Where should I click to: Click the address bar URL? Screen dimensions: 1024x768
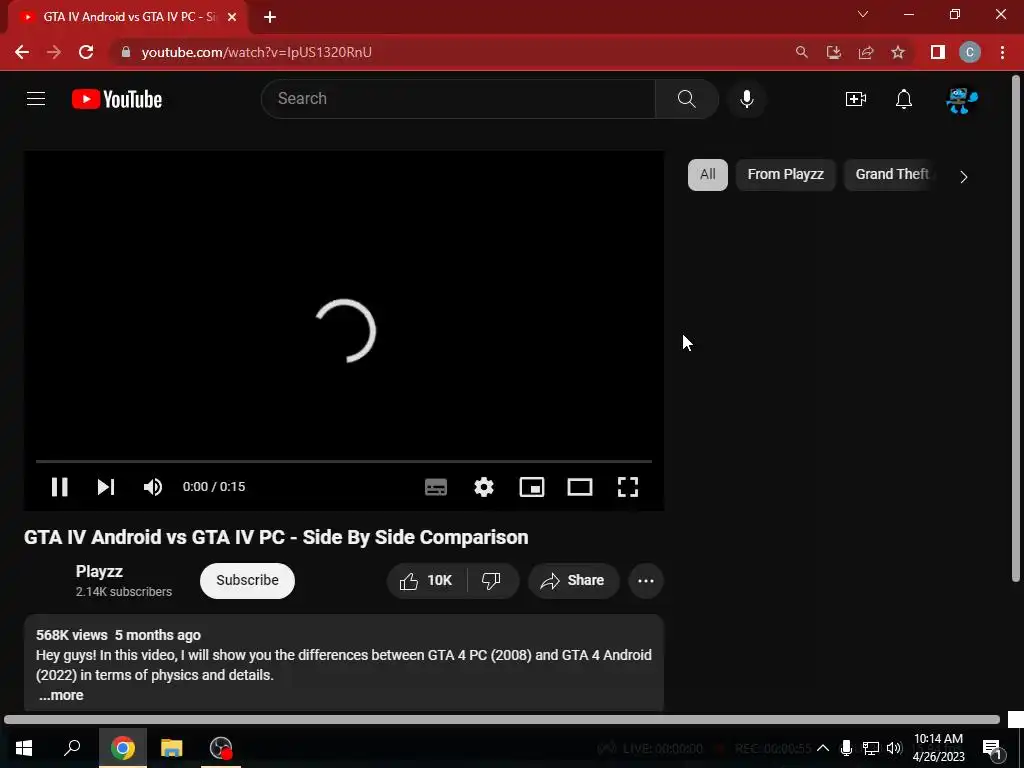[x=257, y=52]
